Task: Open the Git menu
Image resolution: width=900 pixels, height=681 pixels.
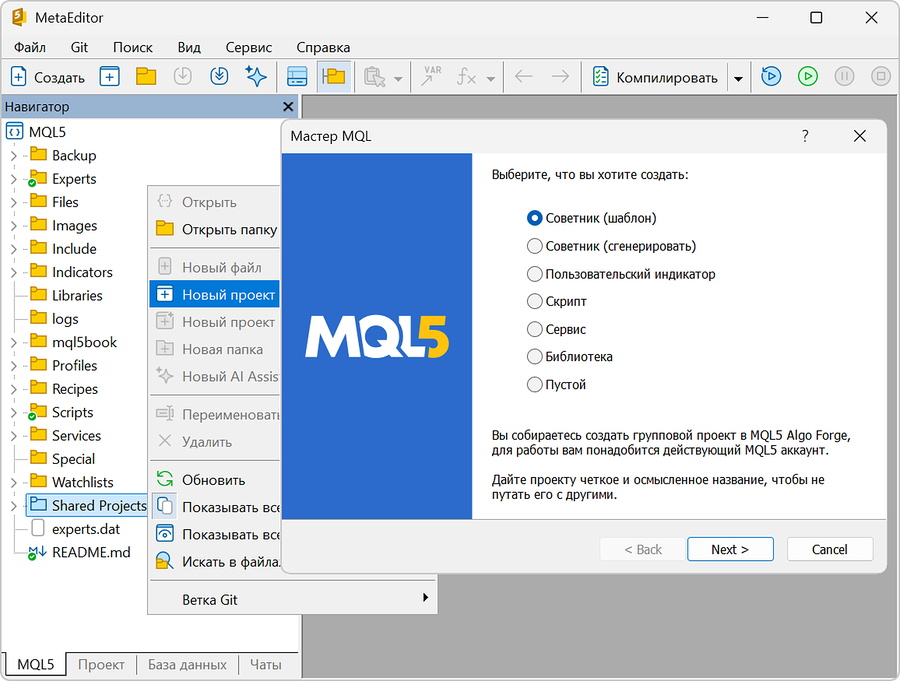Action: (x=79, y=47)
